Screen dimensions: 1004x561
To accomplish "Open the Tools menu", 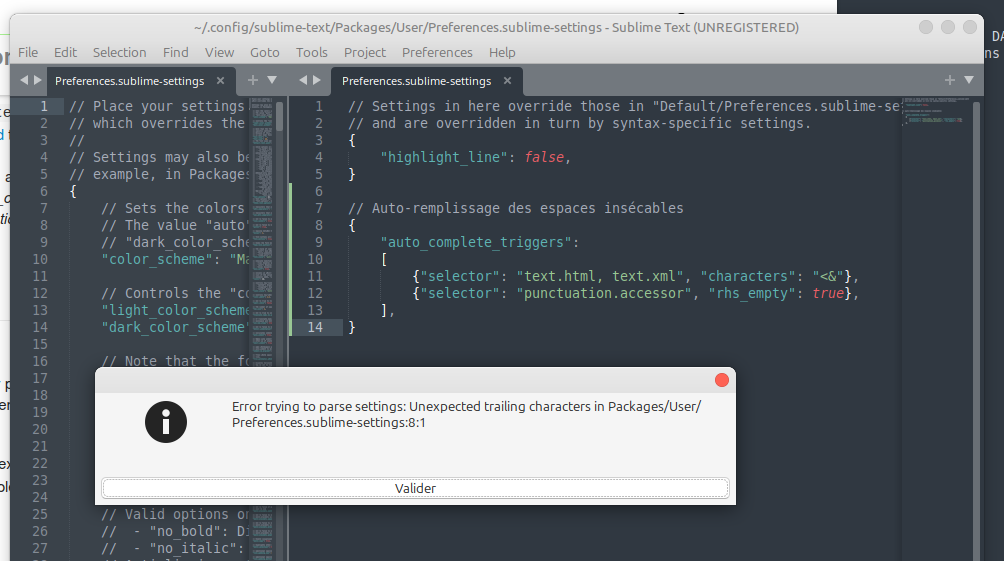I will 312,53.
